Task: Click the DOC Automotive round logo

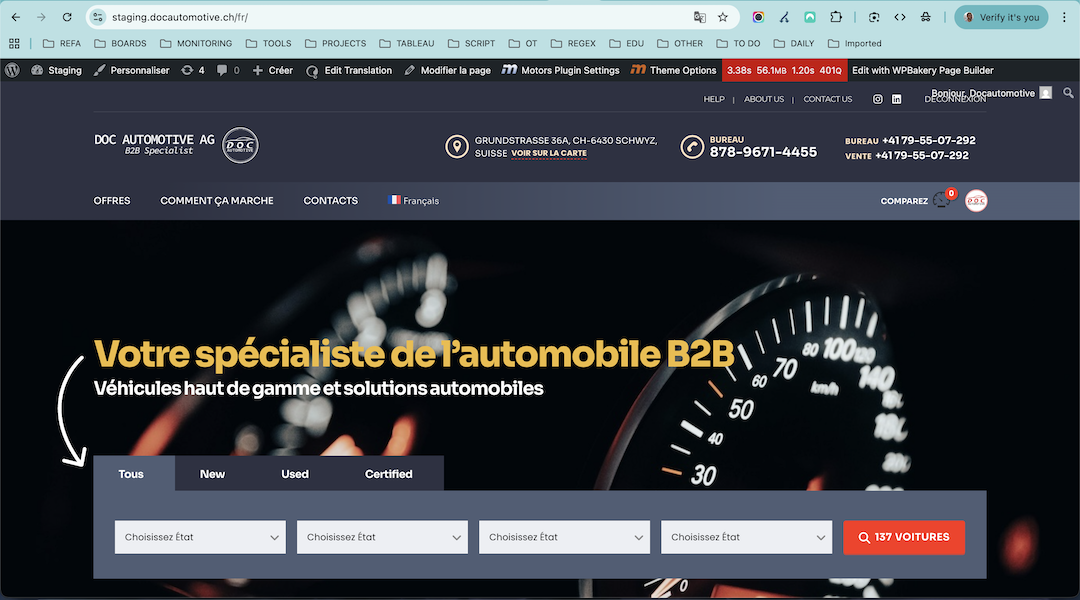Action: pyautogui.click(x=240, y=145)
